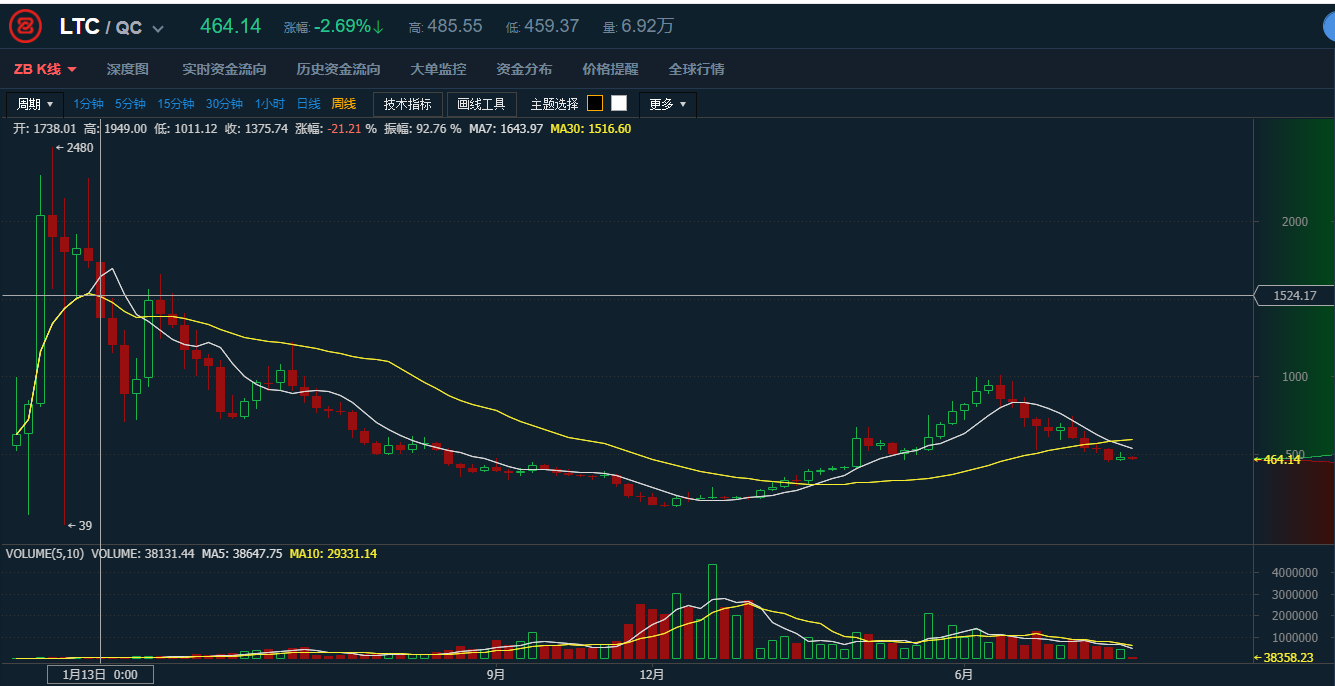Switch to the 深度图 tab
This screenshot has height=686, width=1335.
pyautogui.click(x=127, y=69)
